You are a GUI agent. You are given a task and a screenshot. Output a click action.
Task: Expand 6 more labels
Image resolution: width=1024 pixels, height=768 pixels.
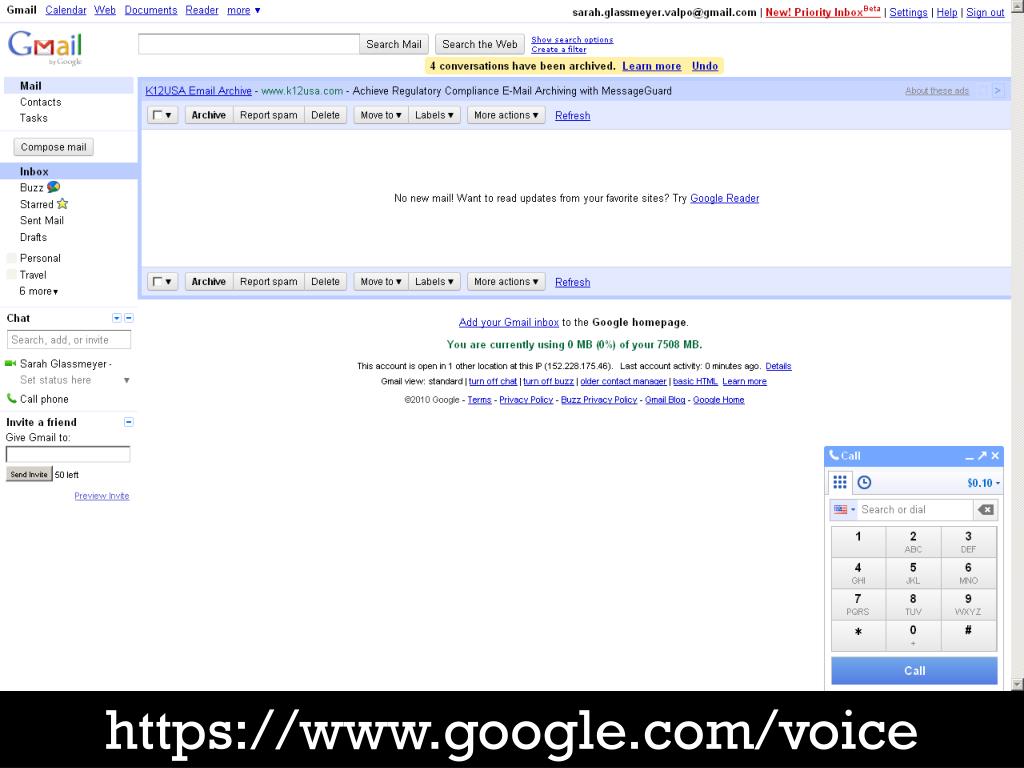click(x=39, y=291)
